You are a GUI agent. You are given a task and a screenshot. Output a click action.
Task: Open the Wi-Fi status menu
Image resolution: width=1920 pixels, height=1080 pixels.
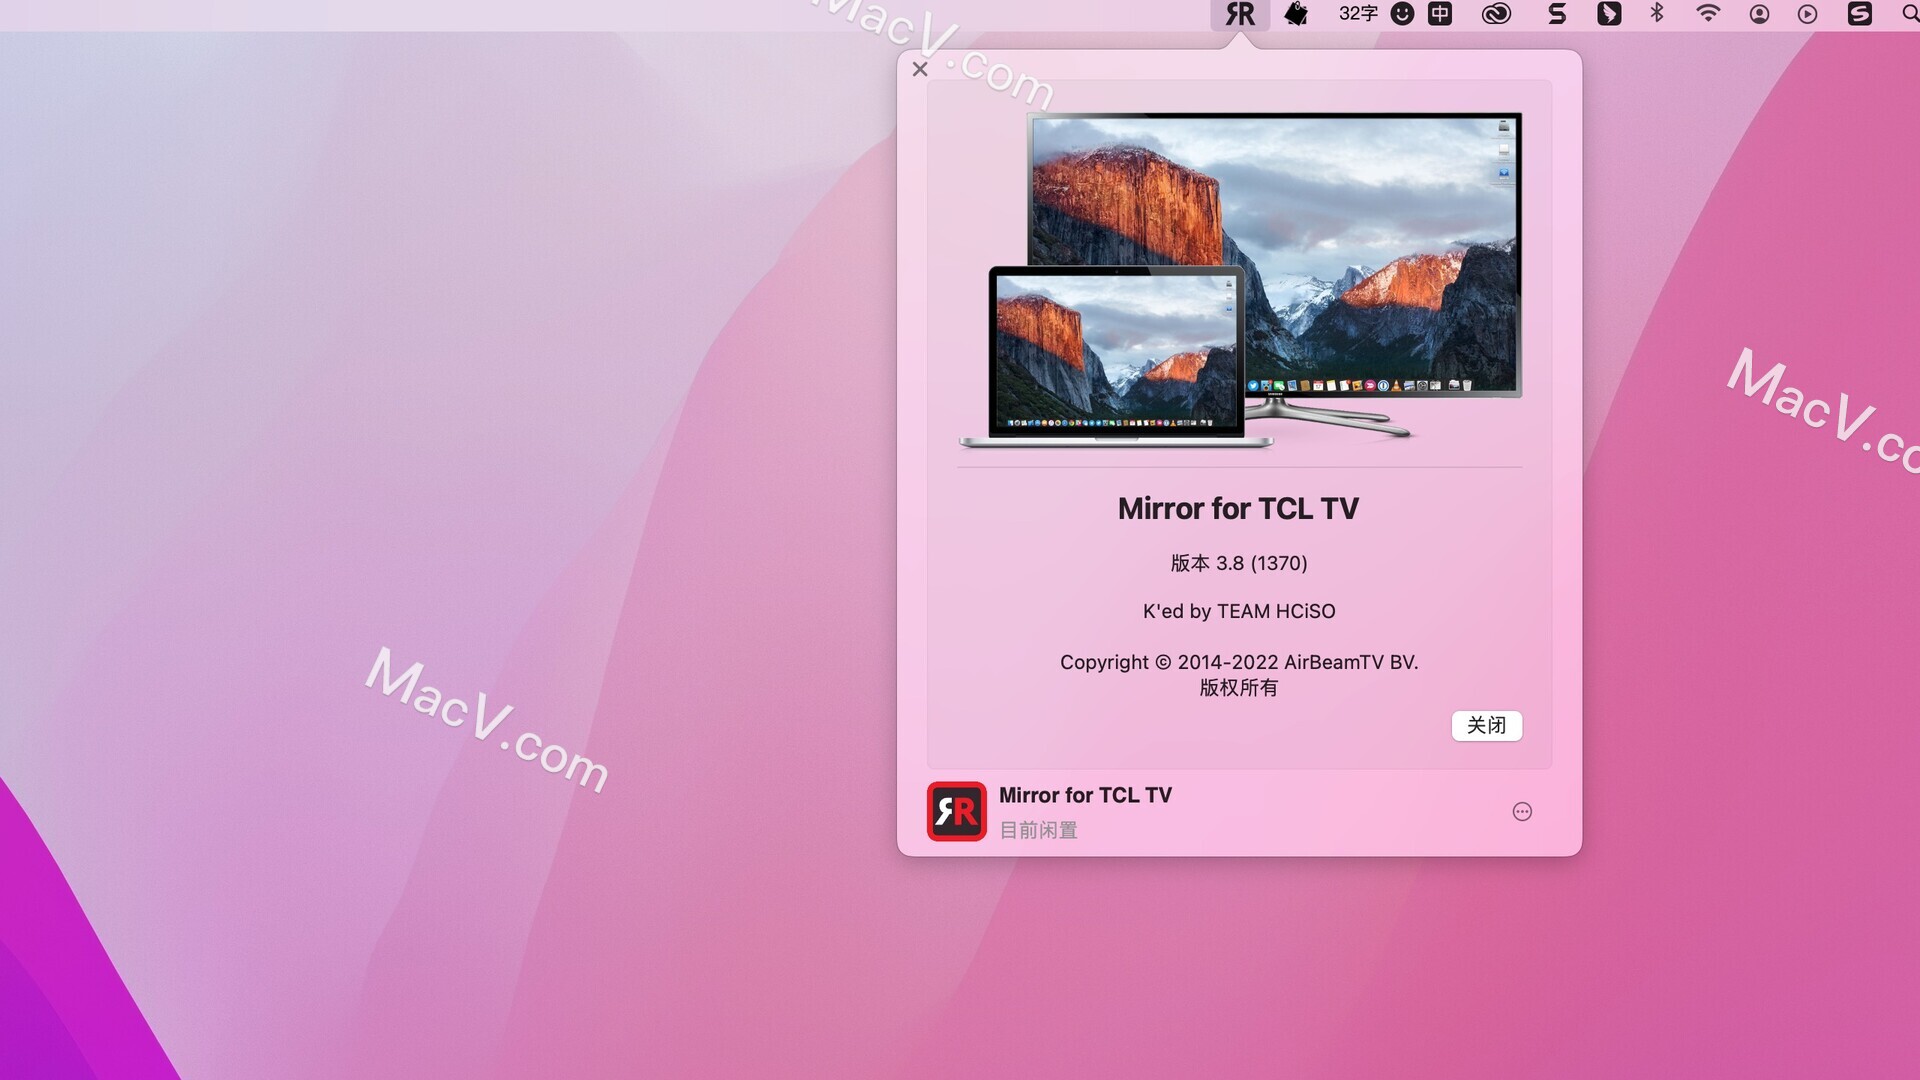(1709, 14)
